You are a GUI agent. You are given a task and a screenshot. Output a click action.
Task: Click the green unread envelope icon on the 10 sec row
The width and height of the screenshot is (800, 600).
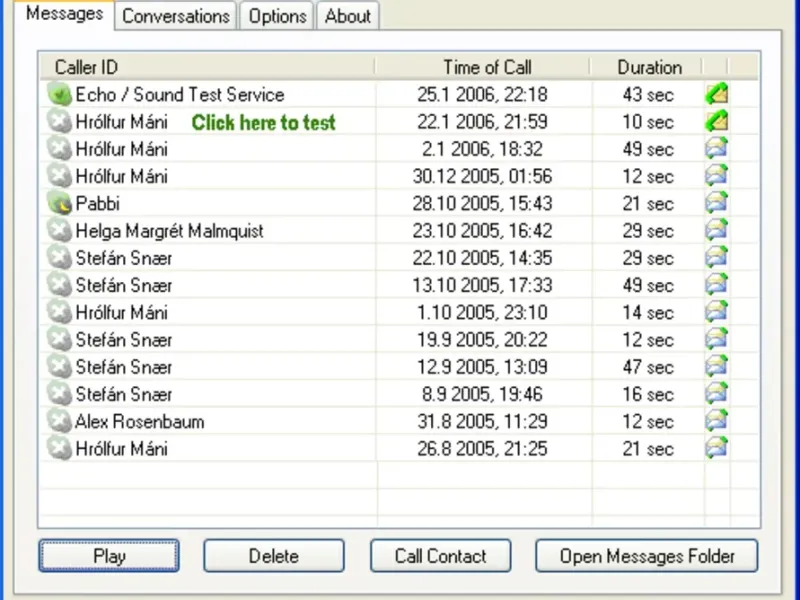(x=717, y=121)
